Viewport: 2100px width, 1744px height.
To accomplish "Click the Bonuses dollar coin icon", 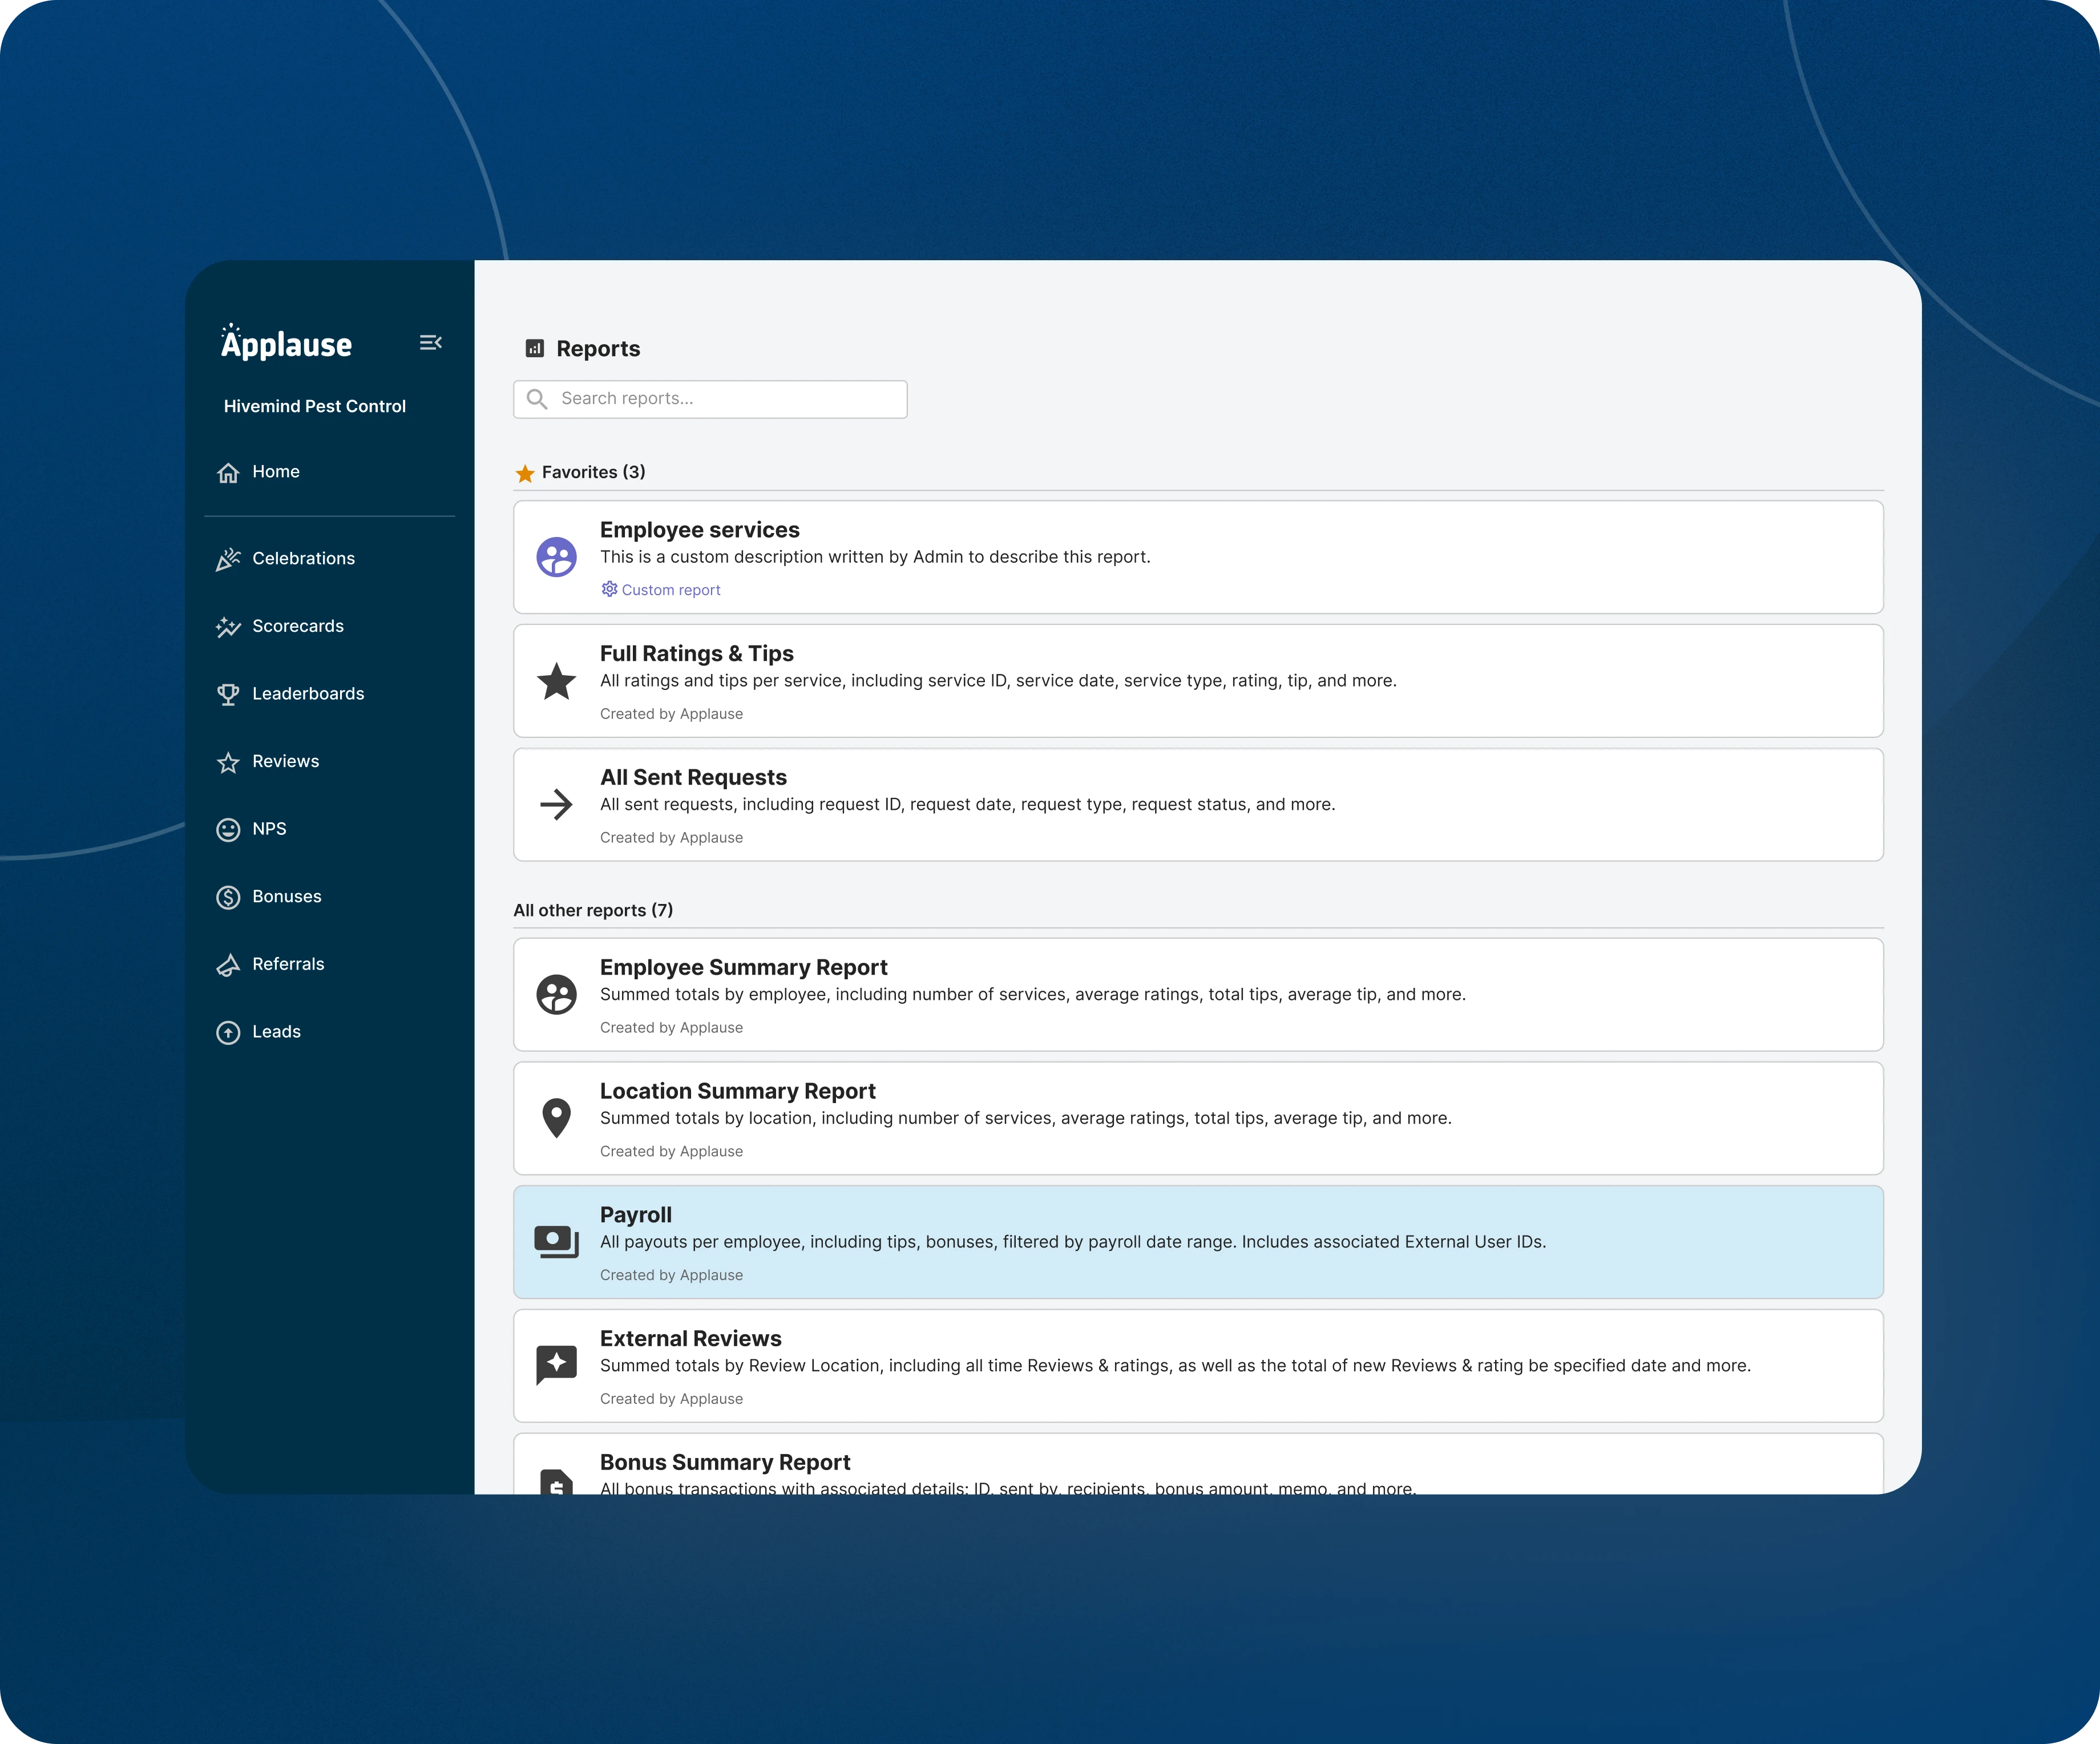I will point(228,897).
